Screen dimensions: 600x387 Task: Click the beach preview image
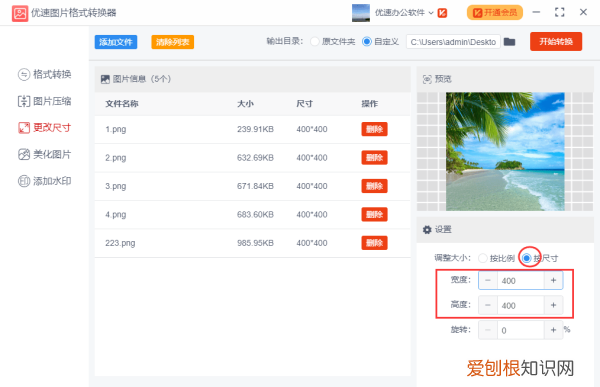coord(505,152)
